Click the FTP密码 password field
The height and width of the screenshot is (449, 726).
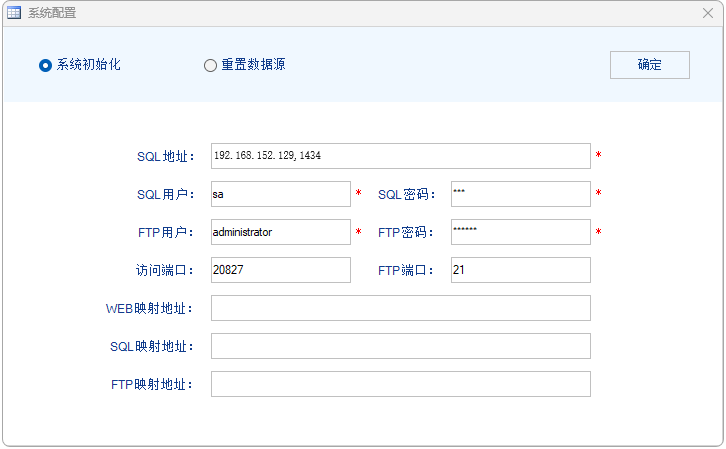[520, 232]
